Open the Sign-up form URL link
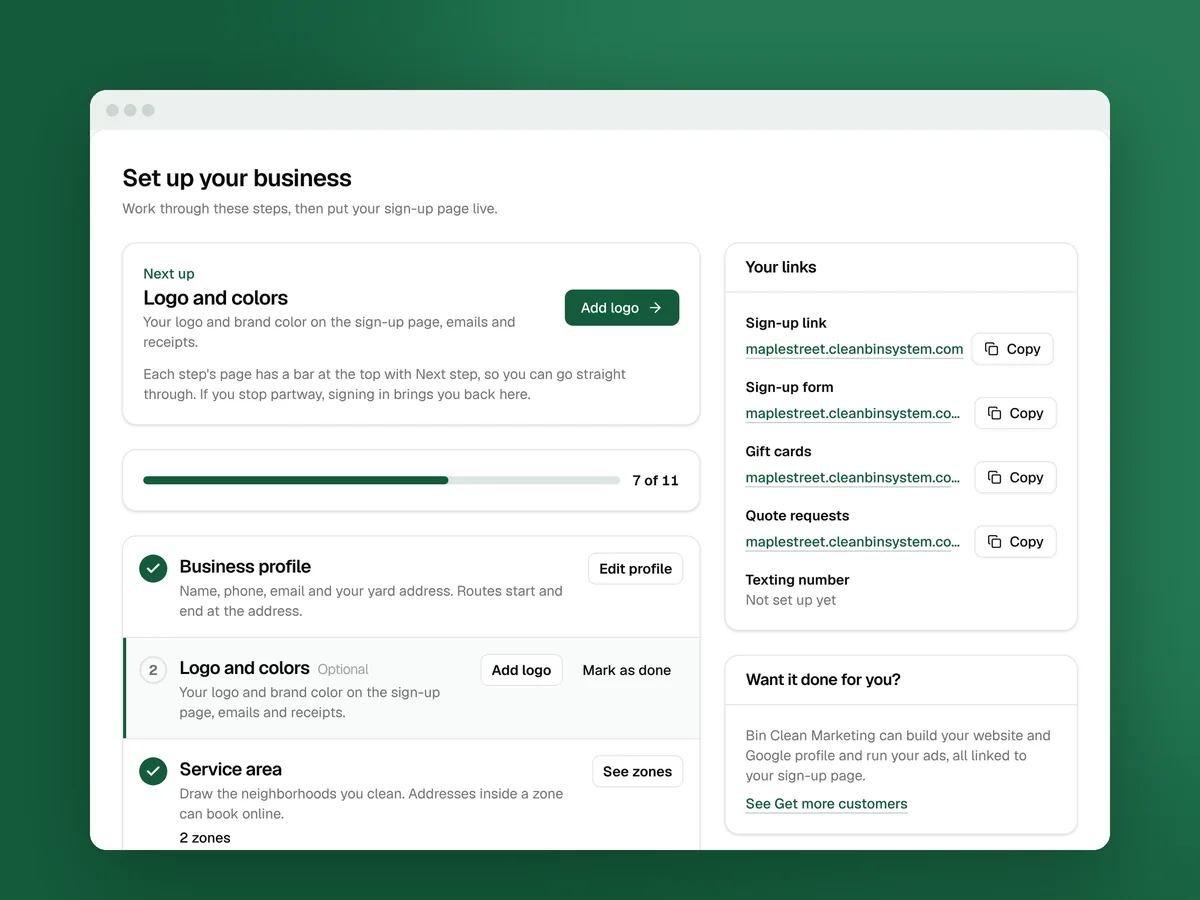This screenshot has width=1200, height=900. point(853,413)
